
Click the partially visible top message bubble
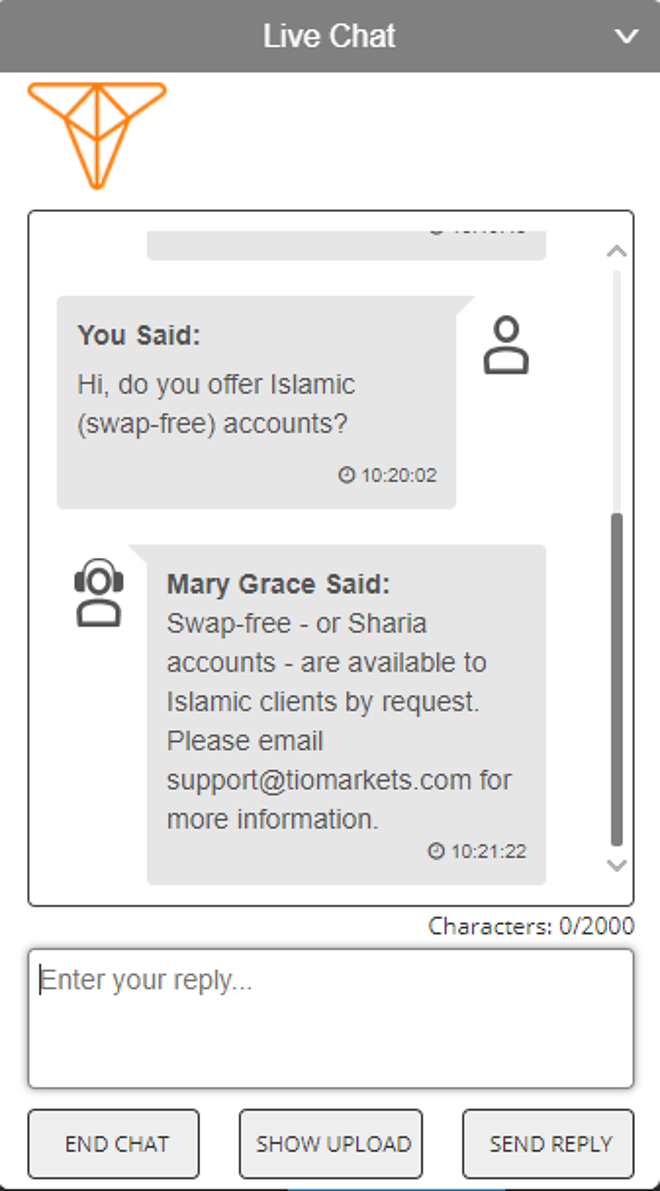coord(346,245)
